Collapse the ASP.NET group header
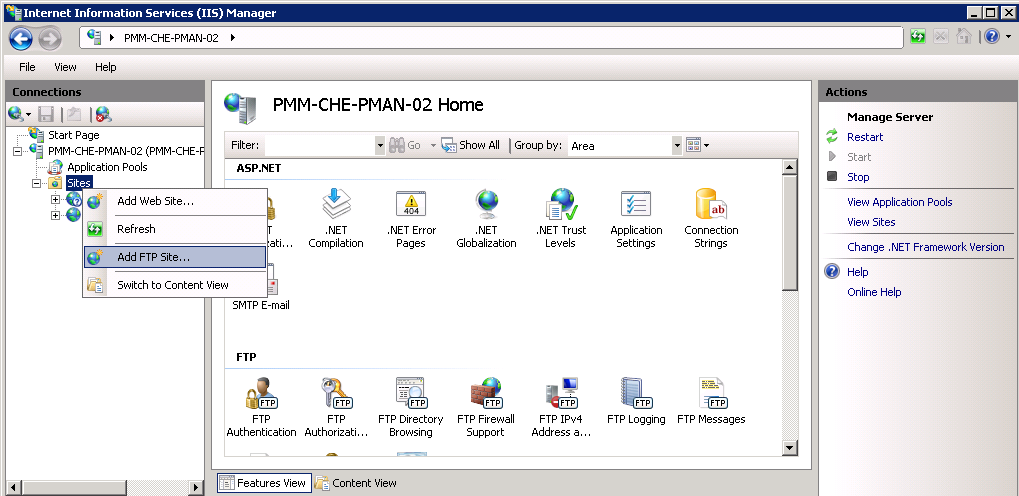Image resolution: width=1019 pixels, height=496 pixels. point(259,168)
